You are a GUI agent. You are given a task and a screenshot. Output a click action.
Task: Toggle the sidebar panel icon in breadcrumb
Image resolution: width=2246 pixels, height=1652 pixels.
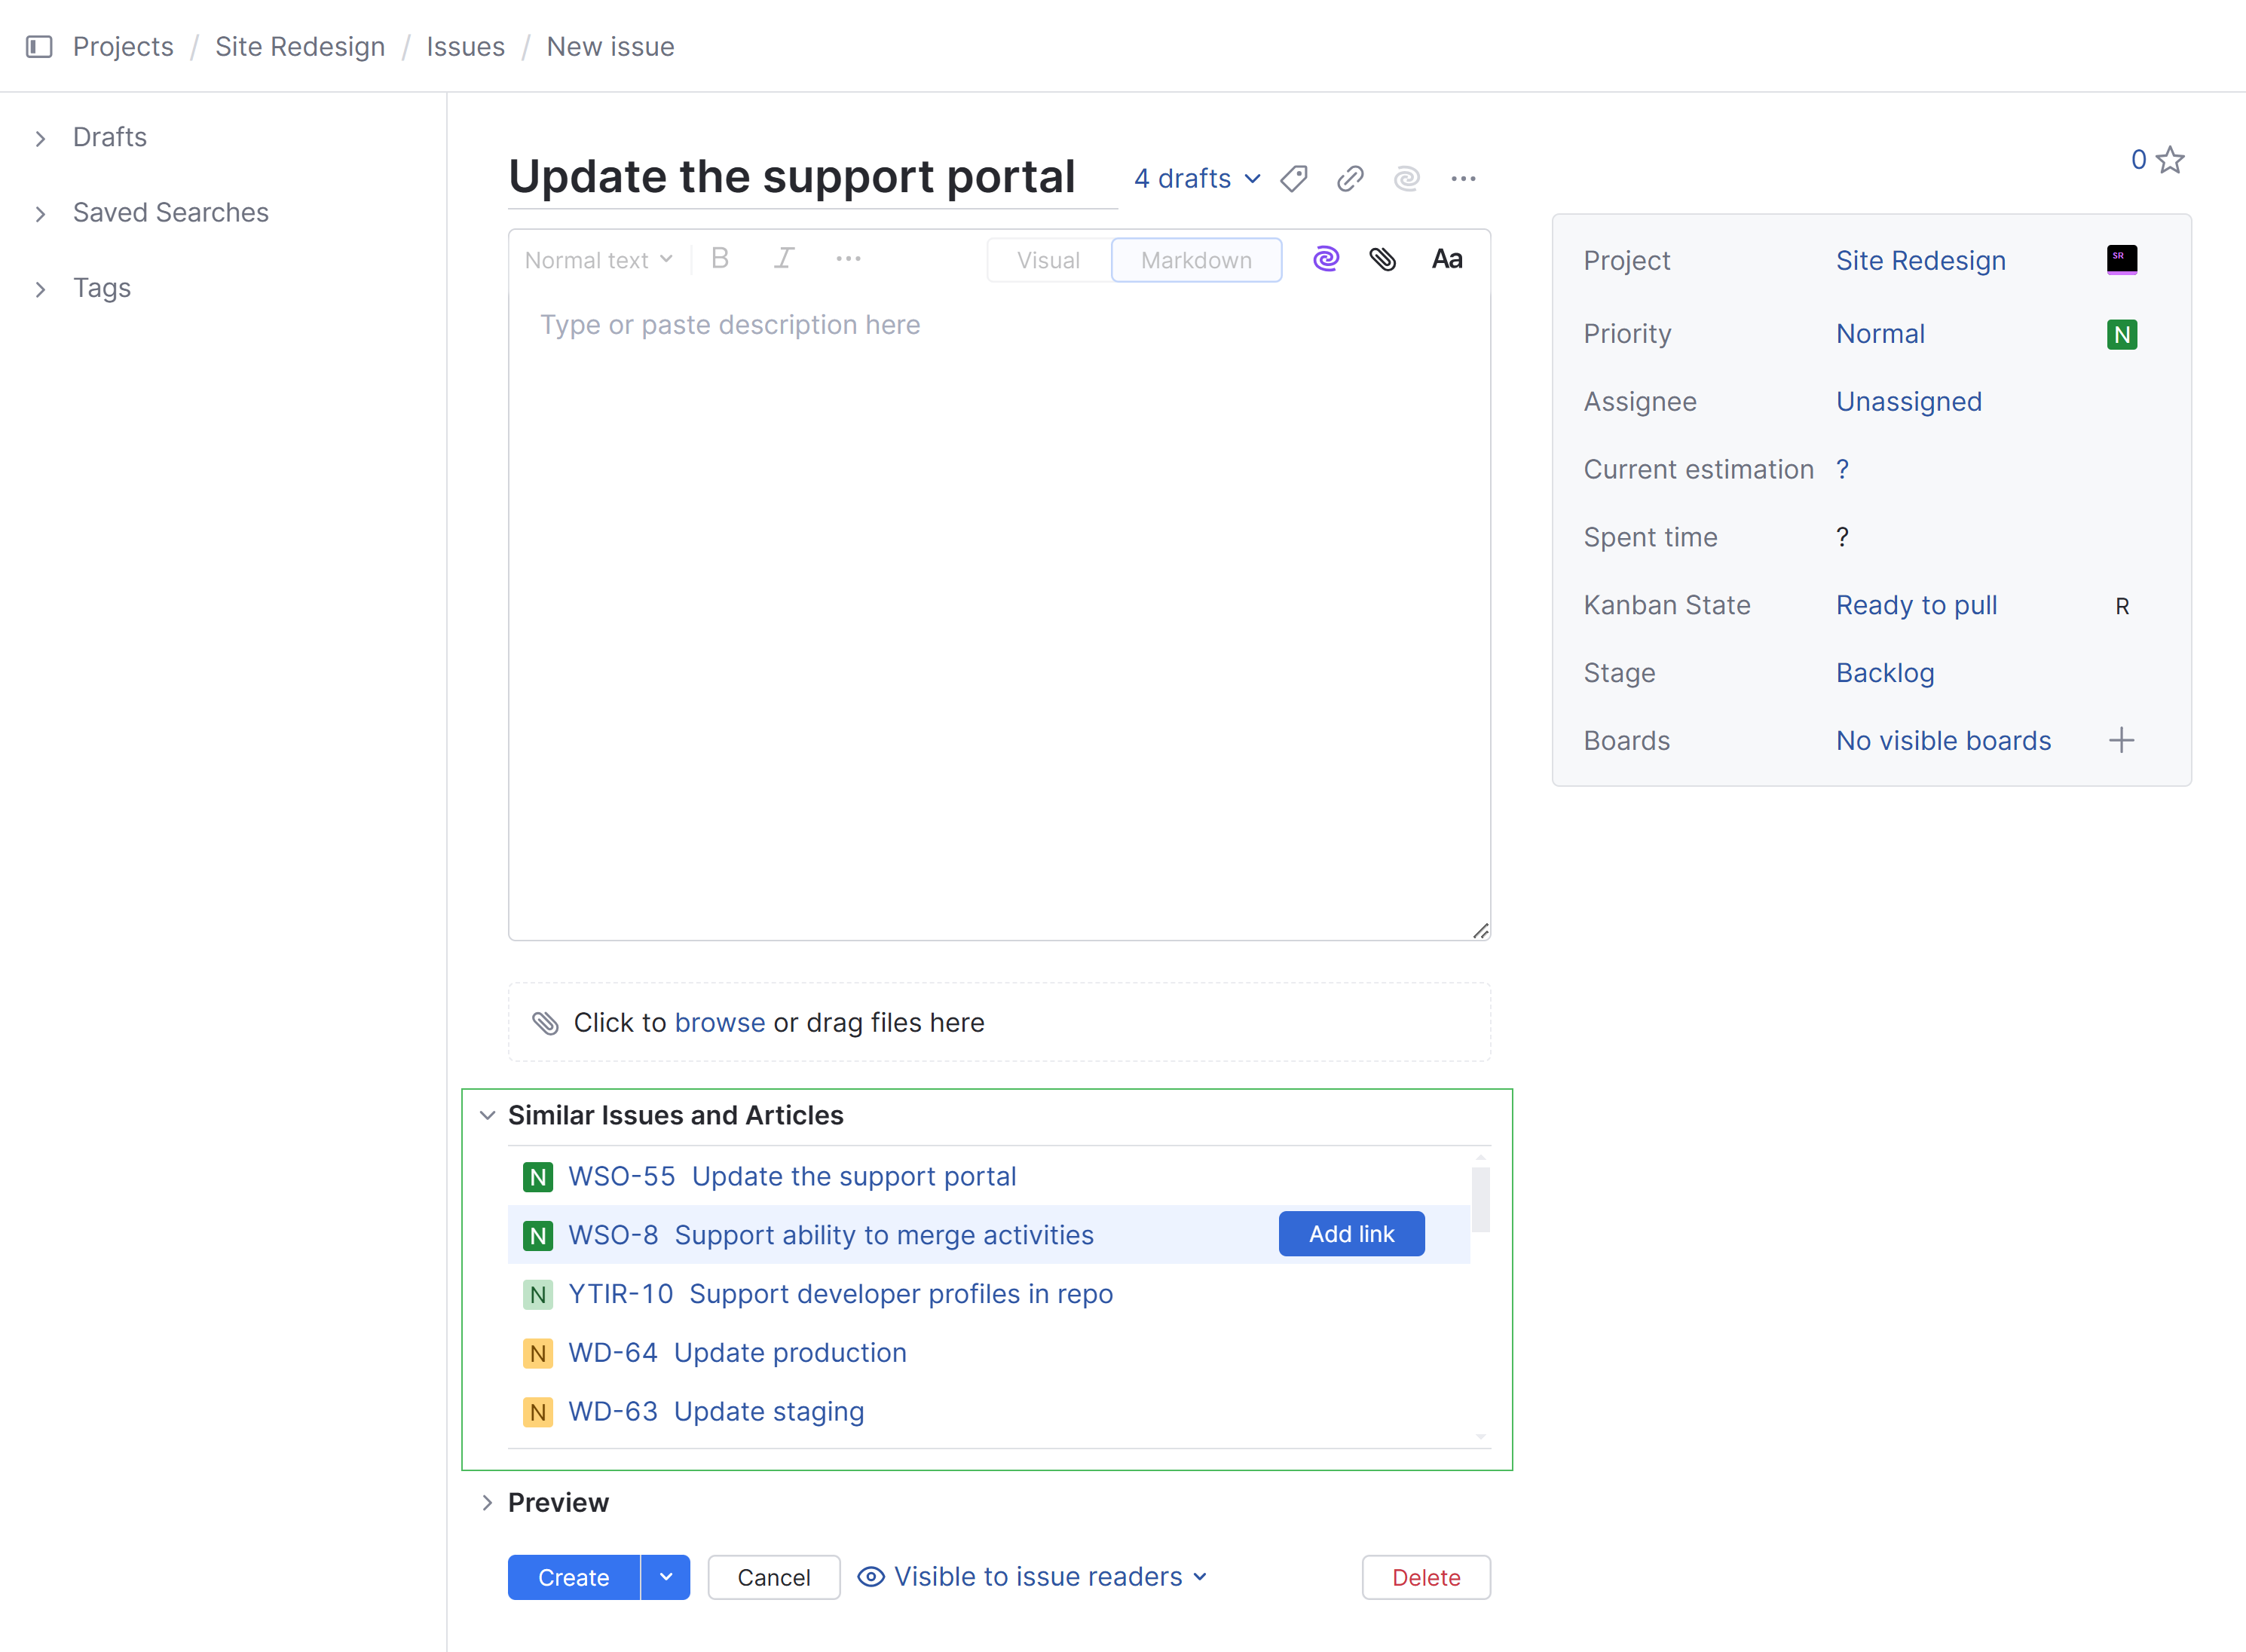39,47
